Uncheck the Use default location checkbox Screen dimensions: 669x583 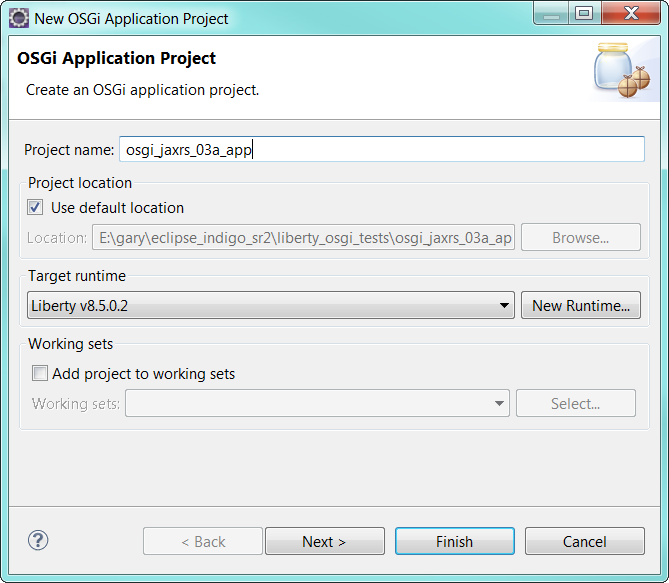[37, 208]
